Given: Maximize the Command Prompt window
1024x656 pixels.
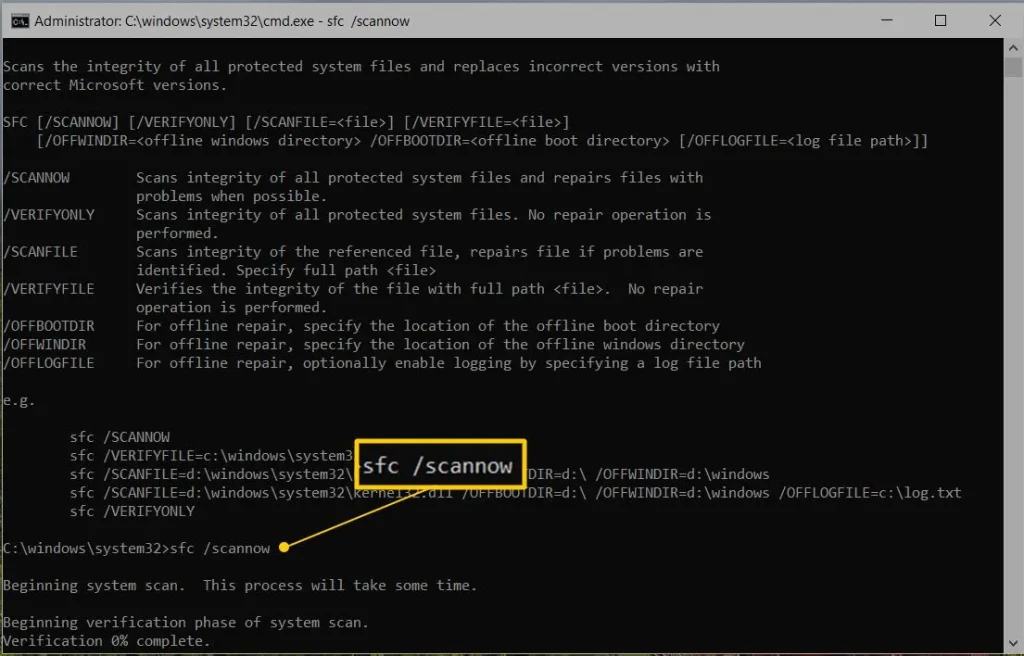Looking at the screenshot, I should (x=940, y=19).
